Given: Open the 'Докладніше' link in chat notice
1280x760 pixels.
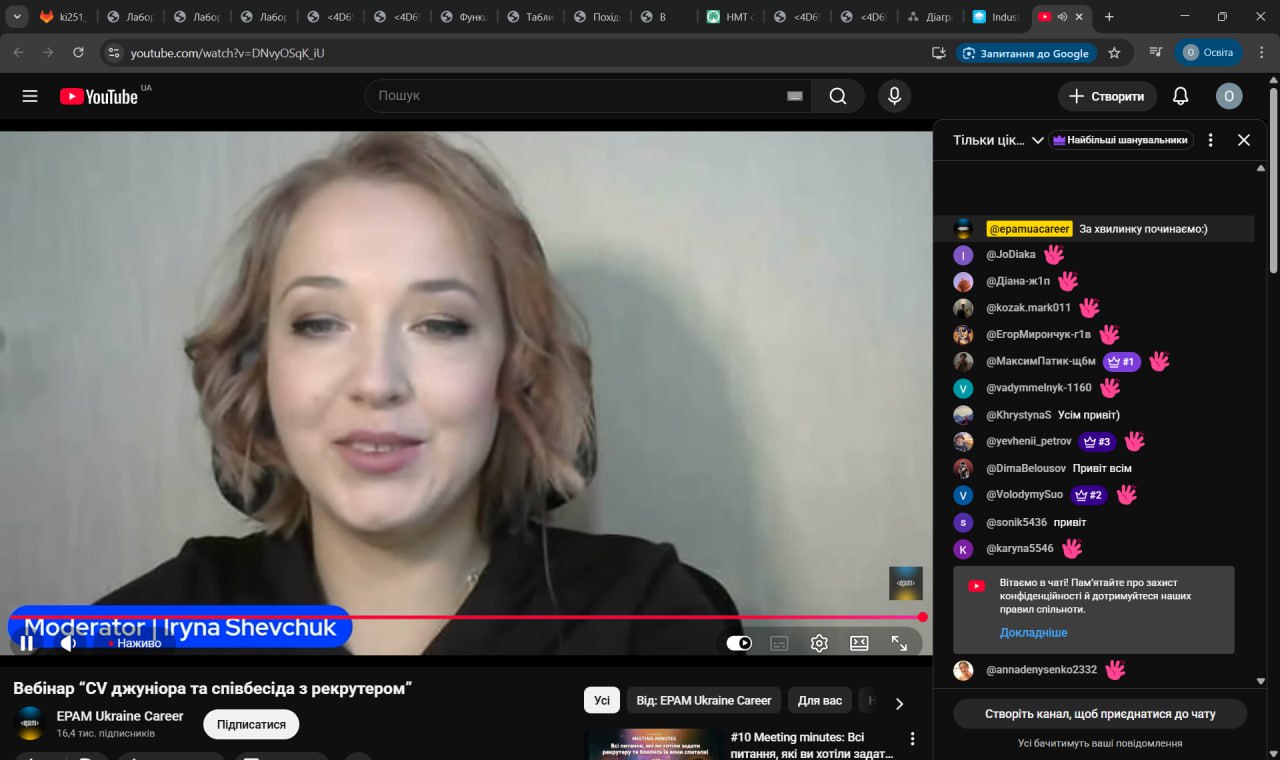Looking at the screenshot, I should (1033, 633).
